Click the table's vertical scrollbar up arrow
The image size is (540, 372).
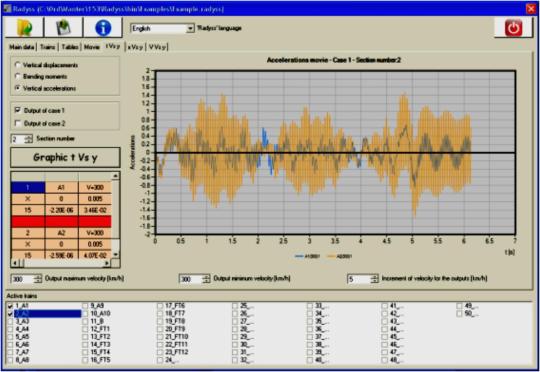click(116, 176)
